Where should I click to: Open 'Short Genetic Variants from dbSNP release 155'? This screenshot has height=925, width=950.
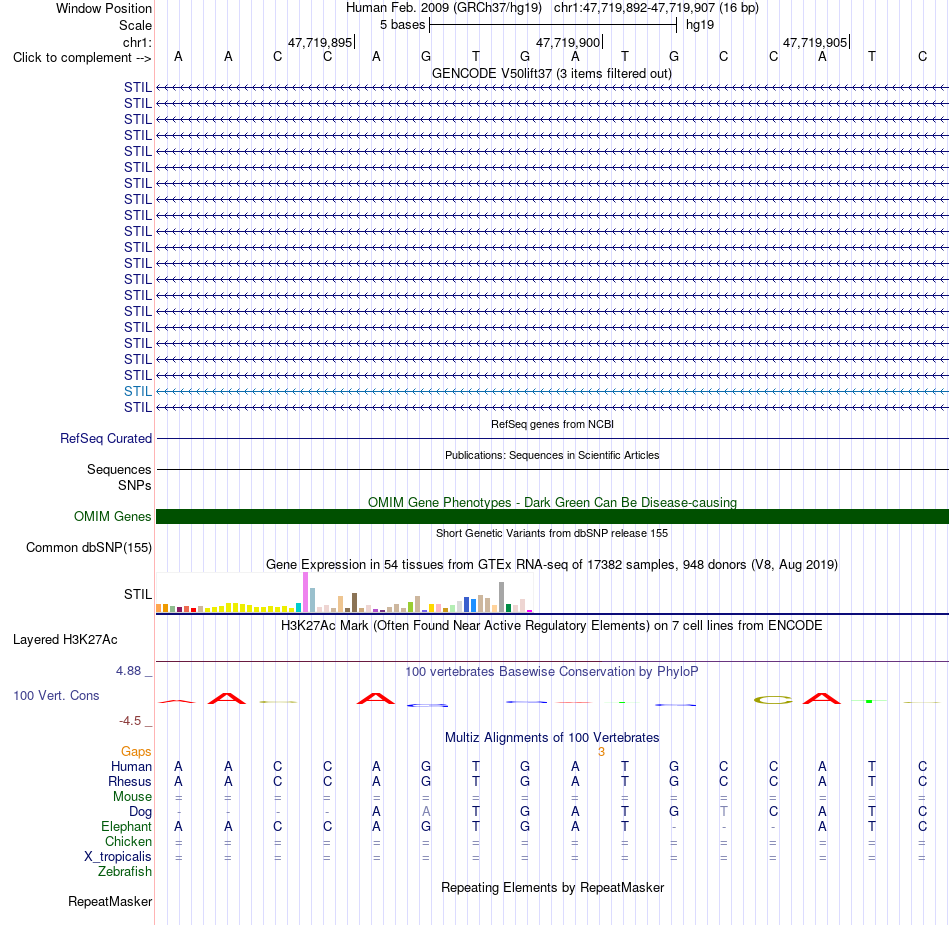click(552, 533)
